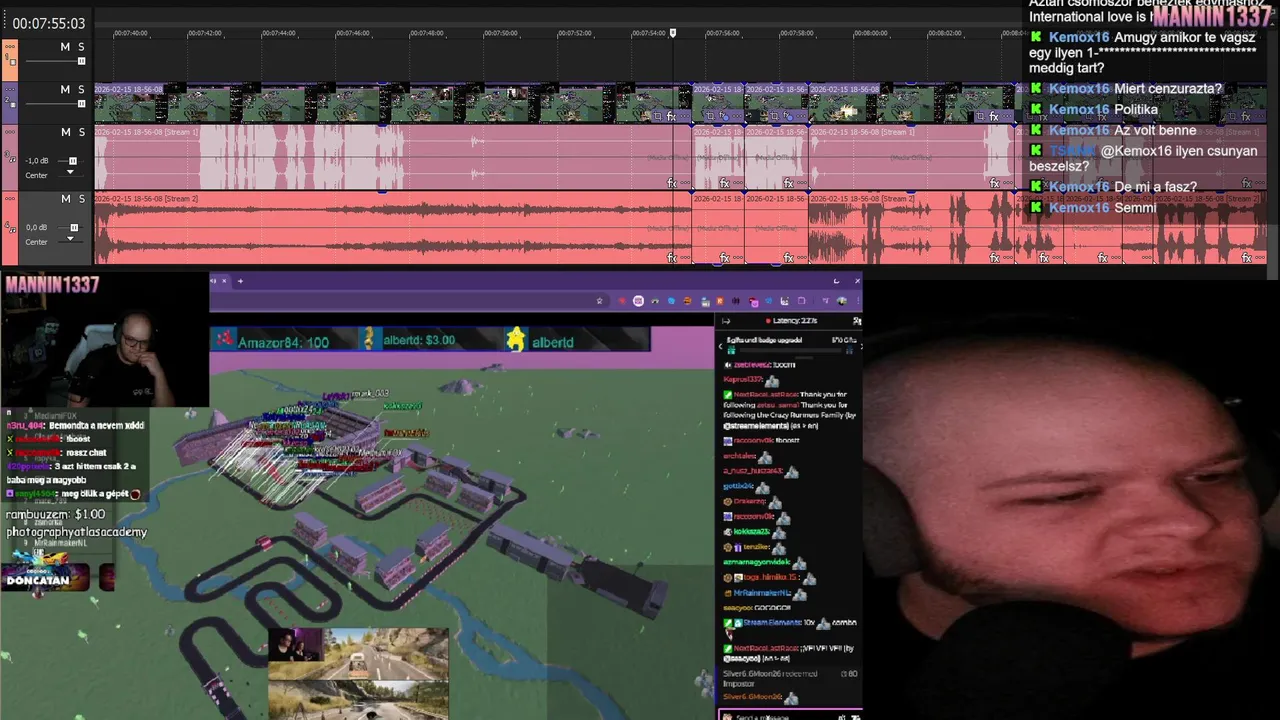The width and height of the screenshot is (1280, 720).
Task: Click the 0,0 dB volume fader handle
Action: (x=73, y=228)
